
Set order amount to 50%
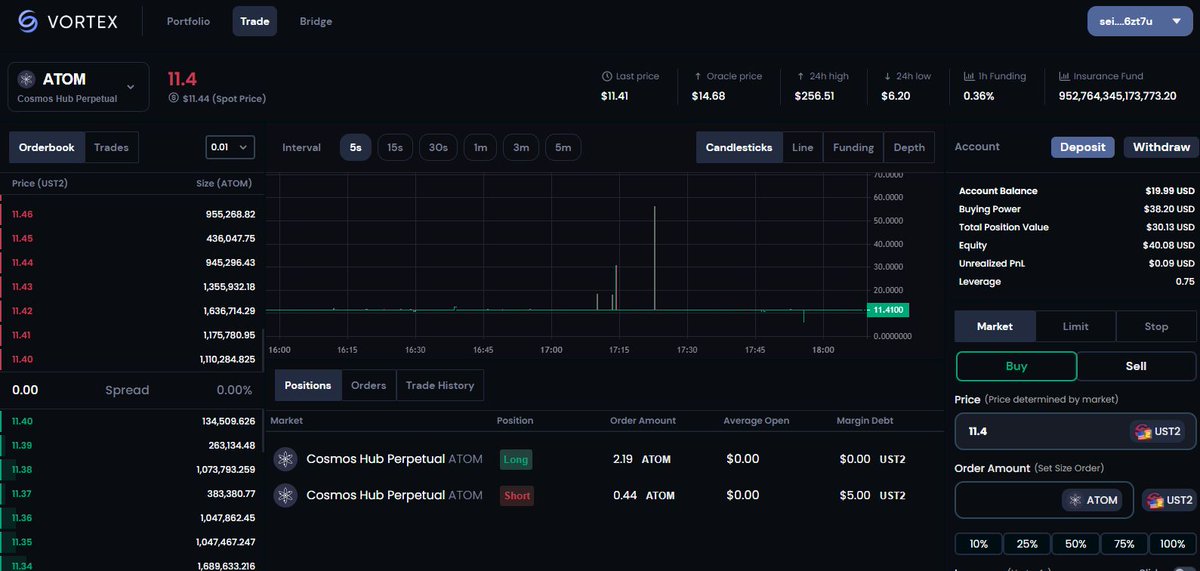(1076, 544)
